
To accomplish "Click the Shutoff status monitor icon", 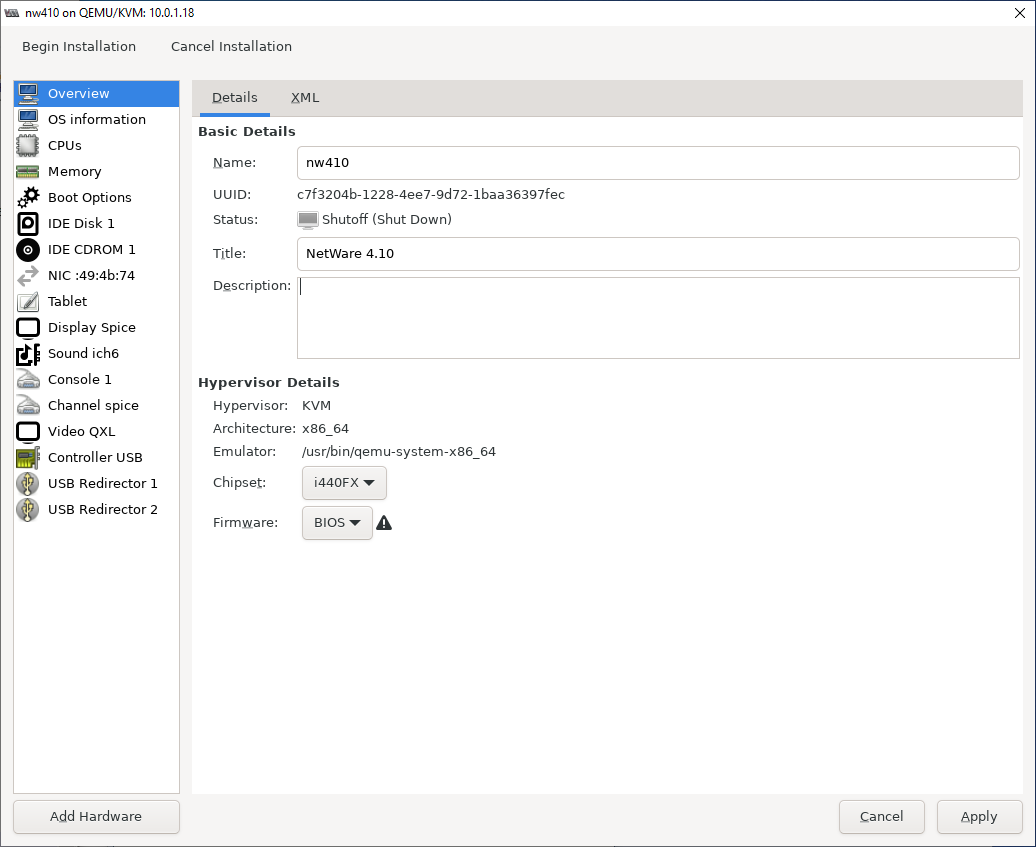I will click(x=308, y=220).
